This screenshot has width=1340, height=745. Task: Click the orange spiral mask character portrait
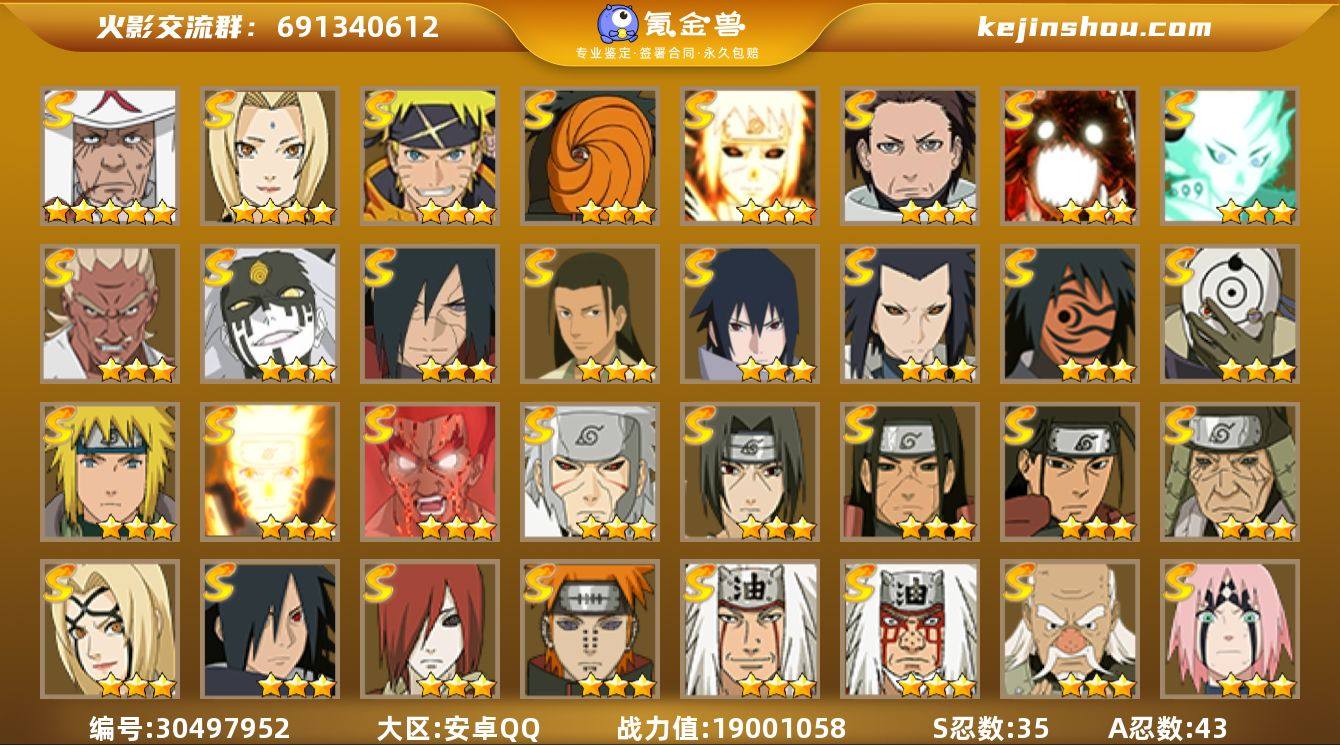pyautogui.click(x=590, y=155)
